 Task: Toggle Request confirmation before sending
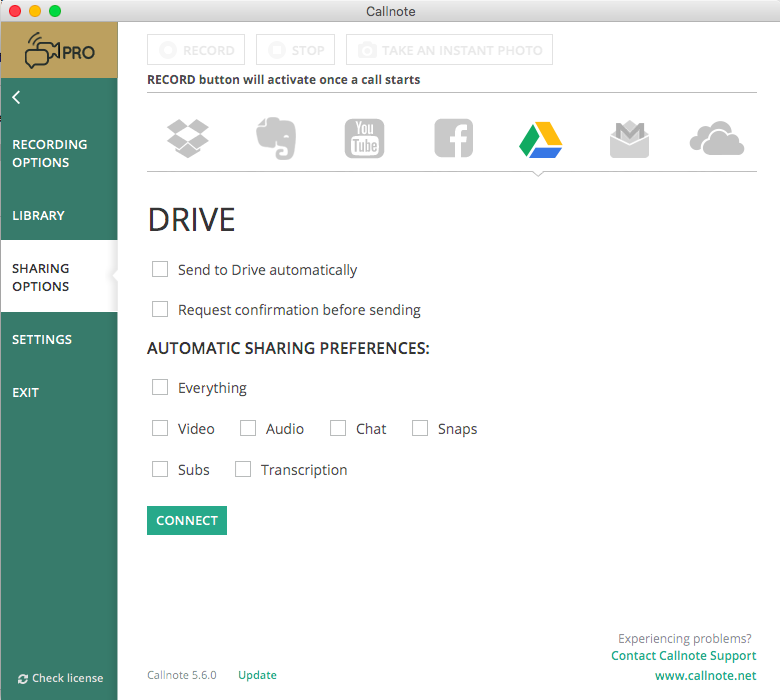(160, 309)
